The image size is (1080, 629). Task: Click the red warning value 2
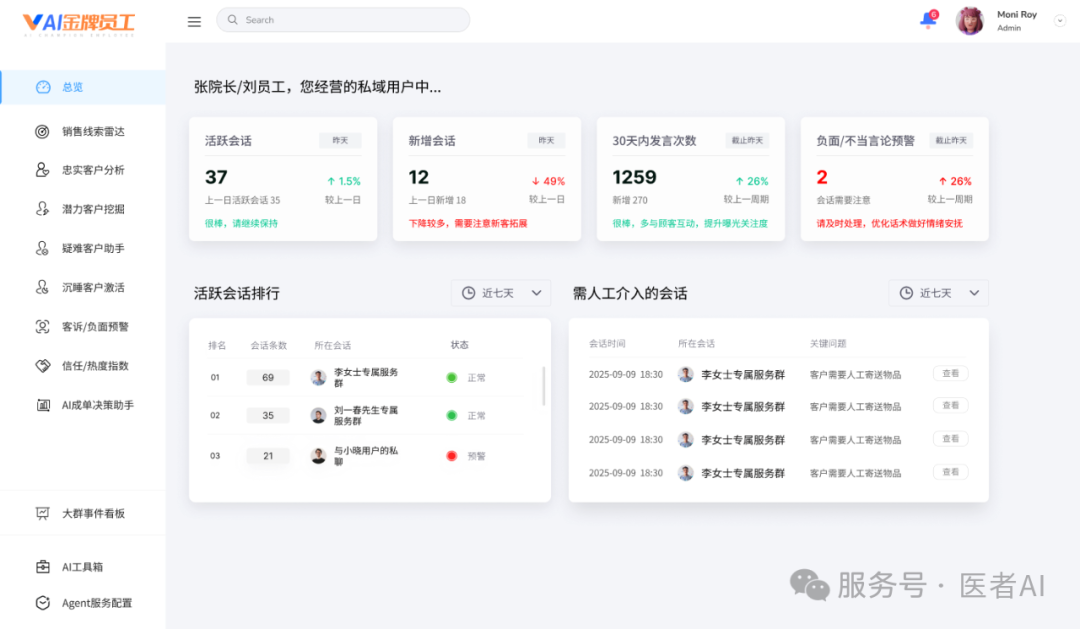822,178
